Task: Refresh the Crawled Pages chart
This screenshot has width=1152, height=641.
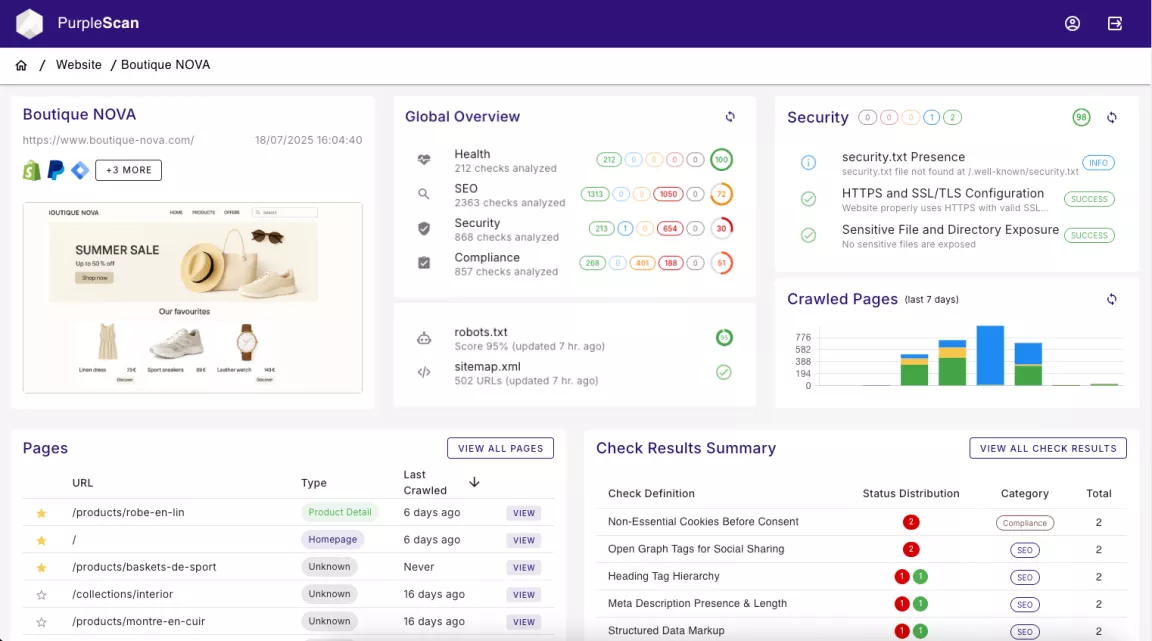Action: [x=1111, y=299]
